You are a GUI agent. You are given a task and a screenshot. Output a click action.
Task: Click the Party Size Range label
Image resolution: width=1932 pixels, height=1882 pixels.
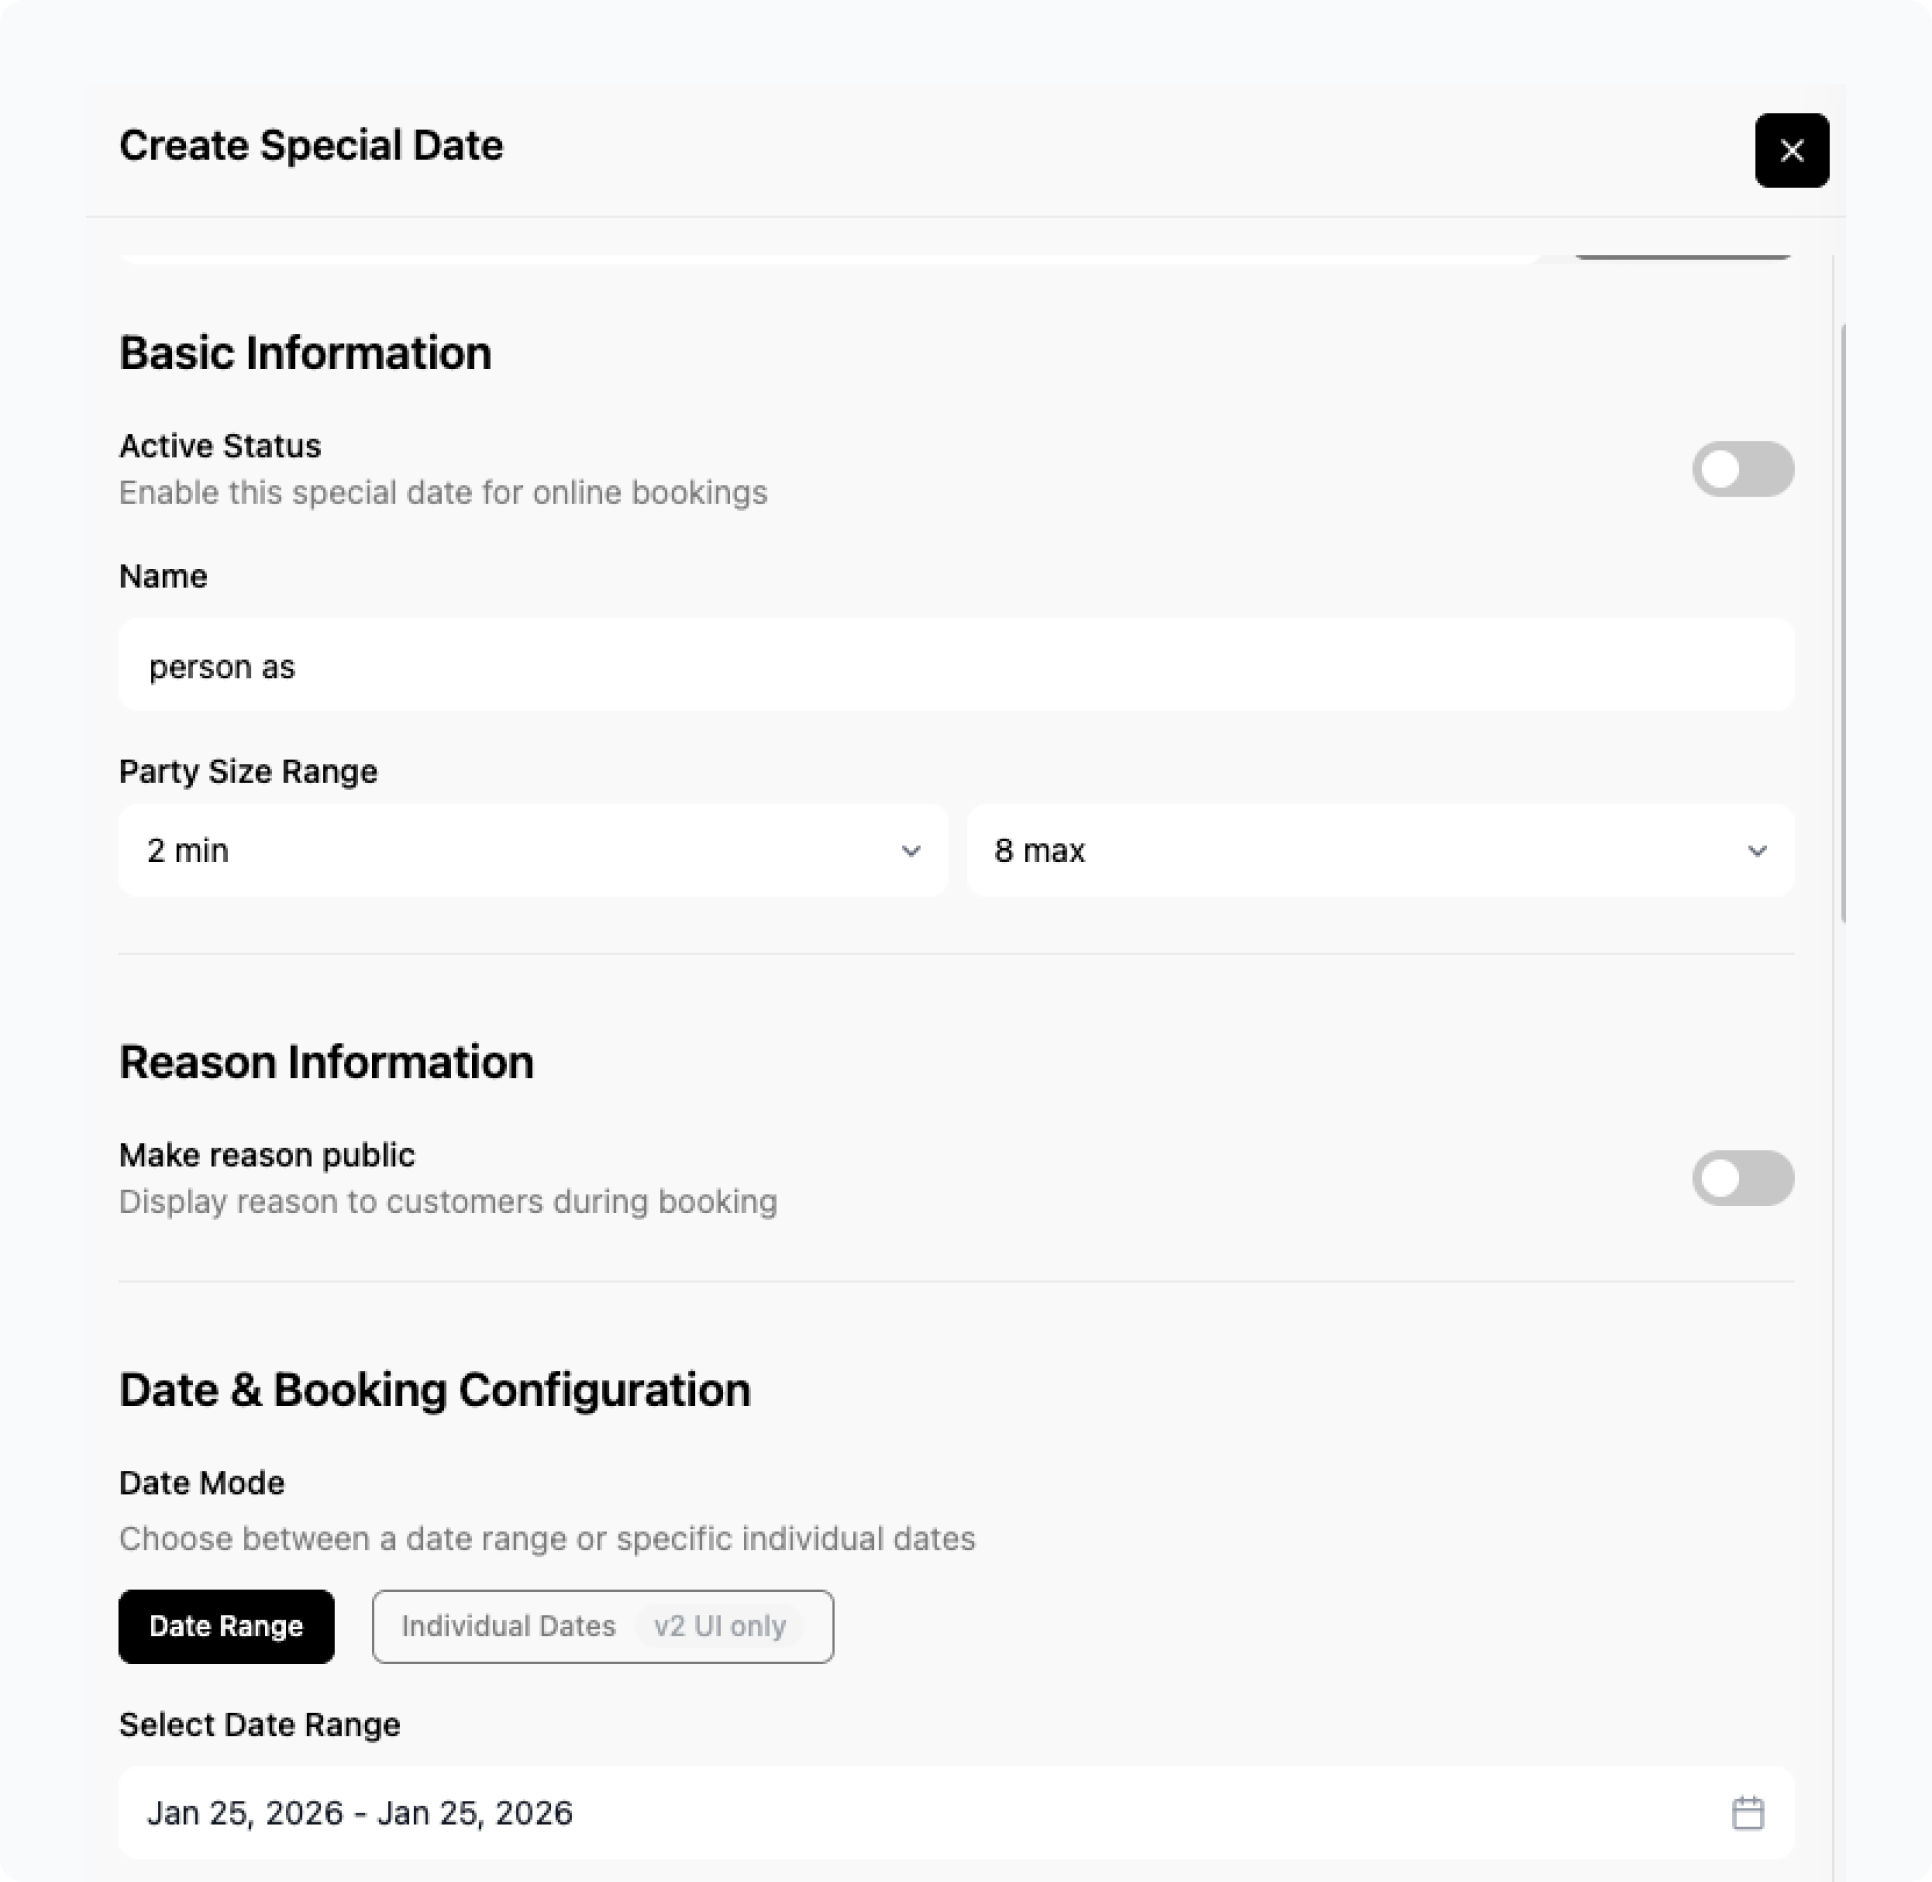click(x=248, y=772)
